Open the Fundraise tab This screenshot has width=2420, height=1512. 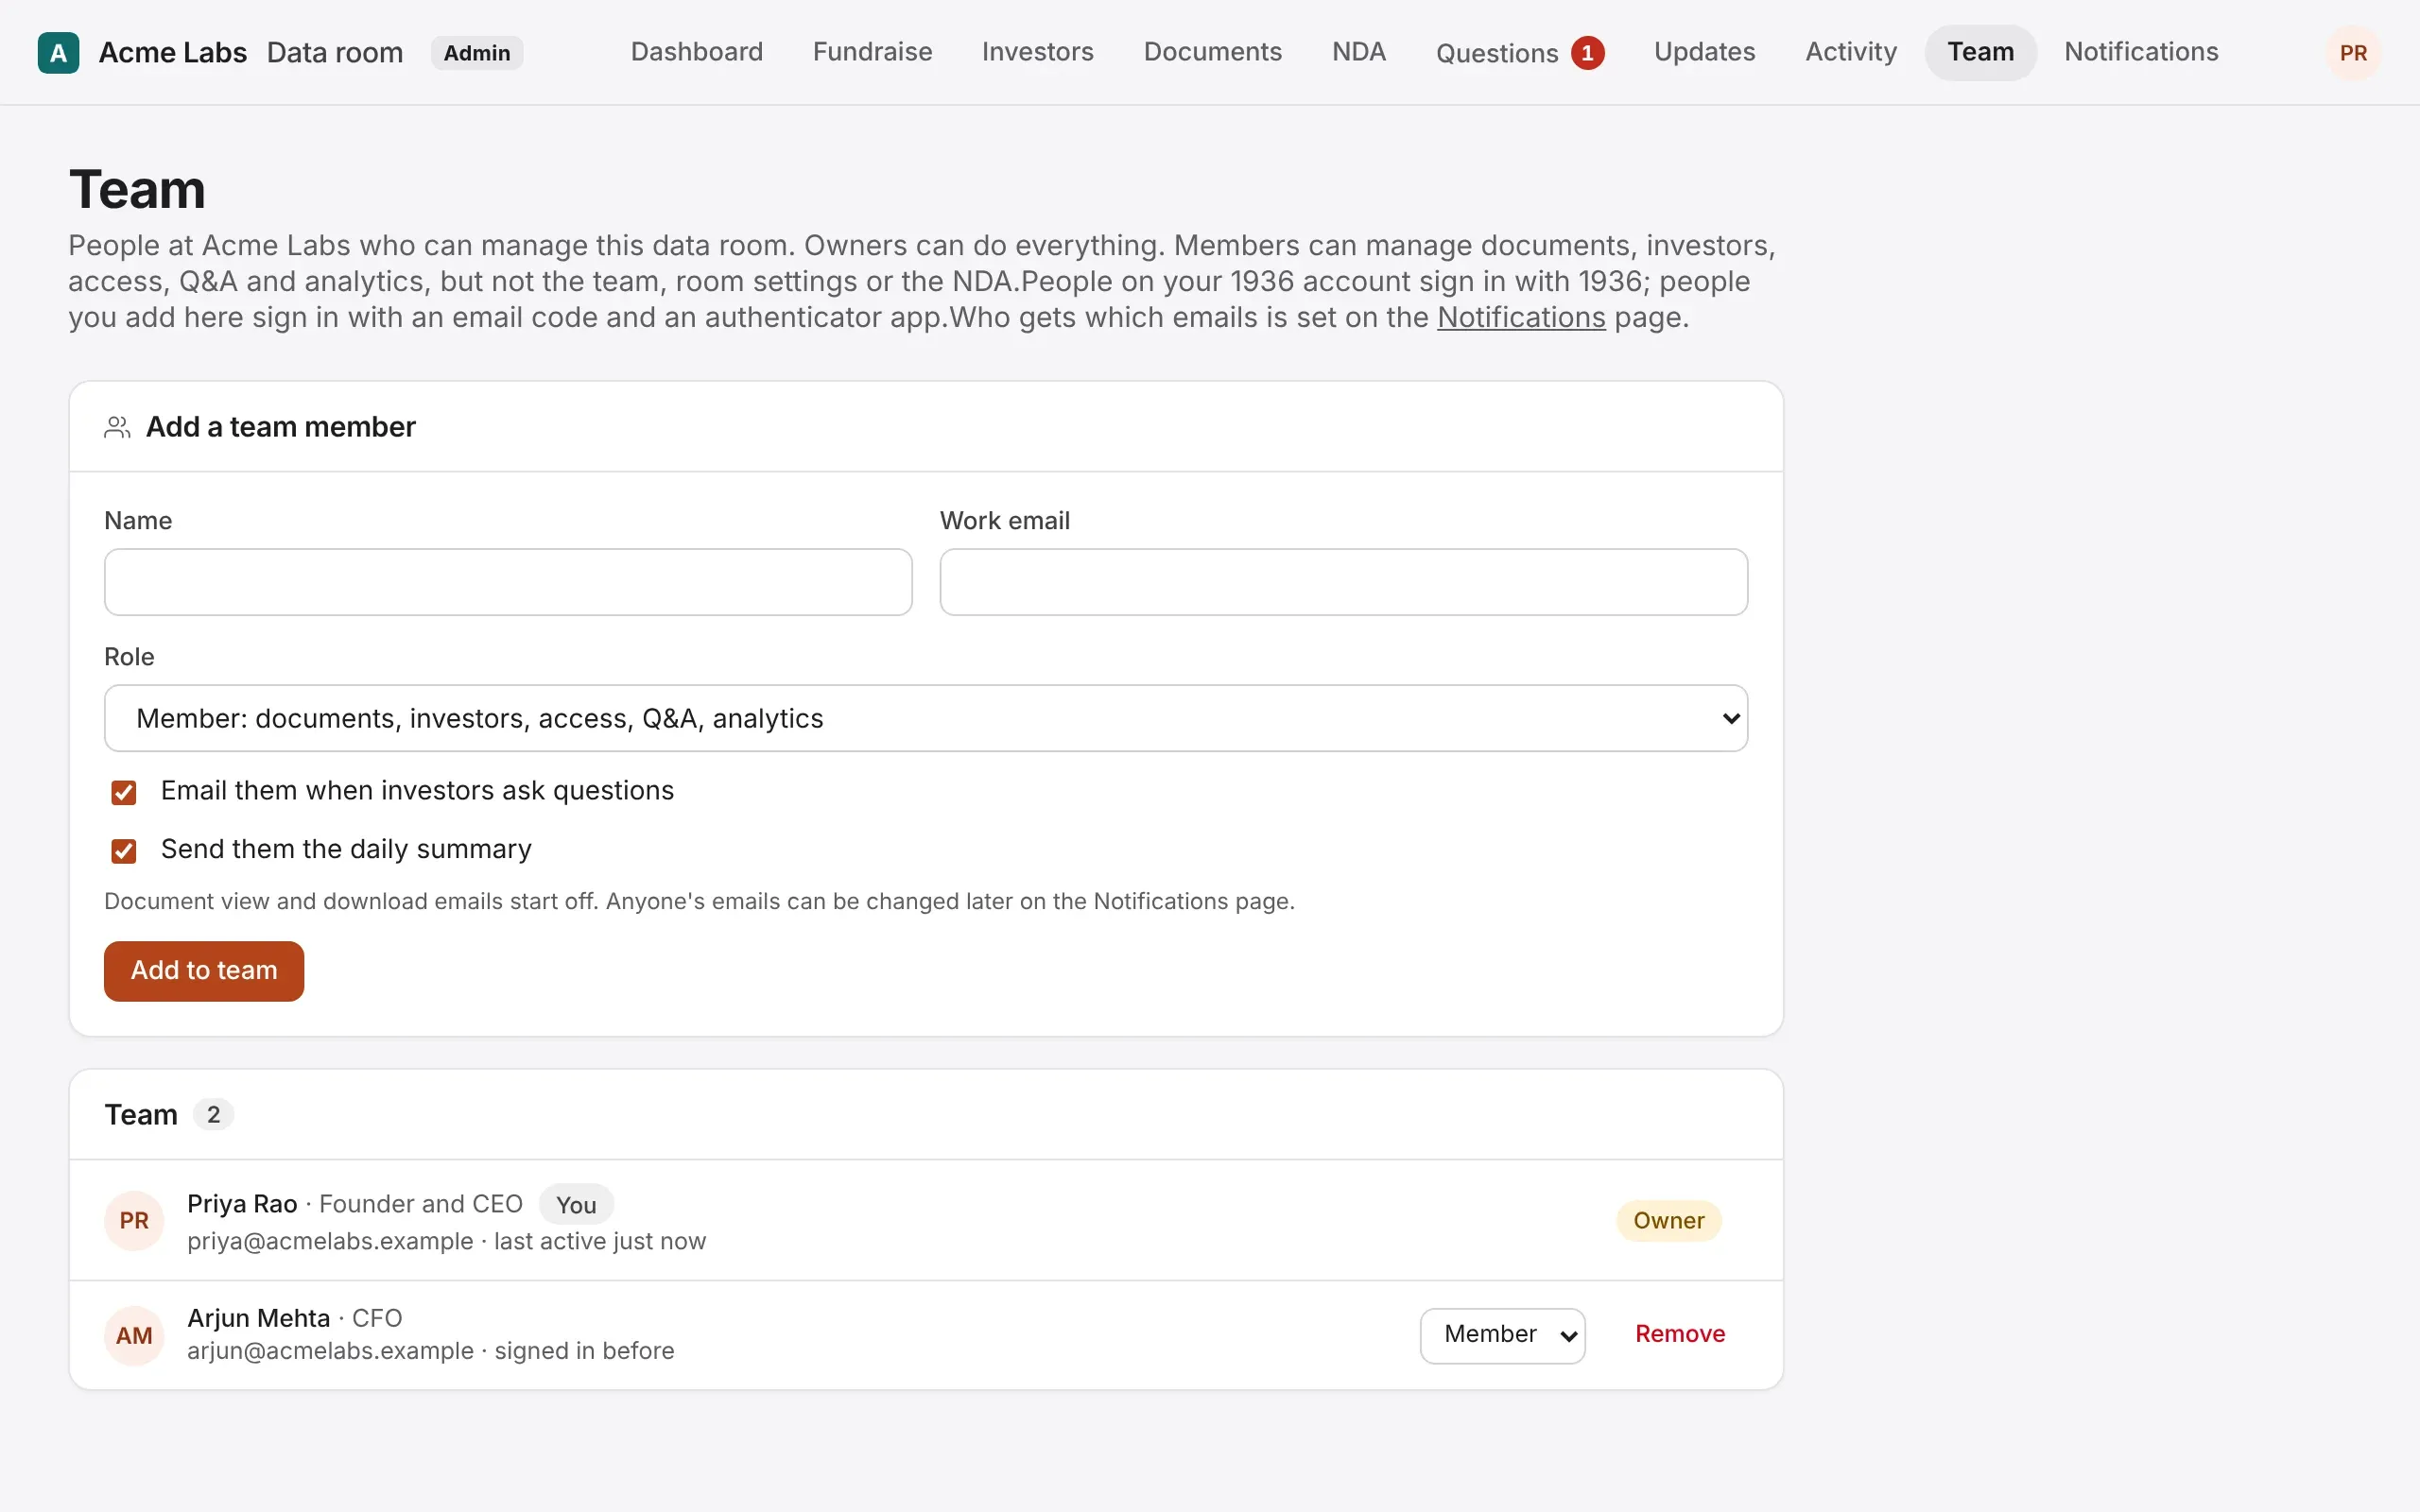[872, 52]
